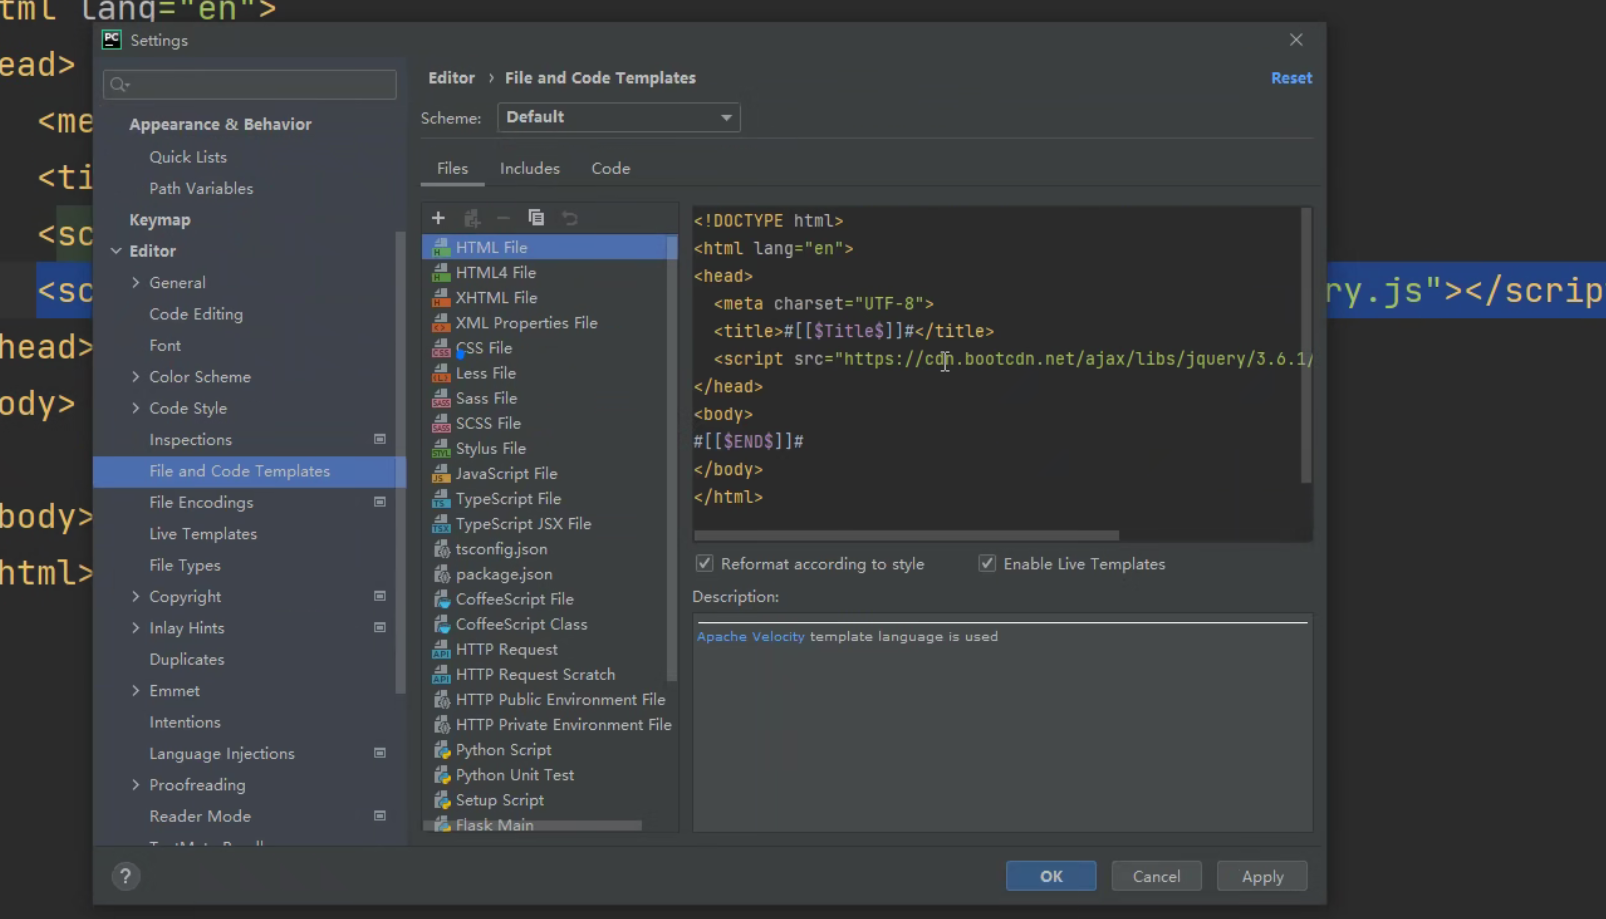Click the Remove Template minus icon
This screenshot has height=919, width=1606.
(503, 218)
